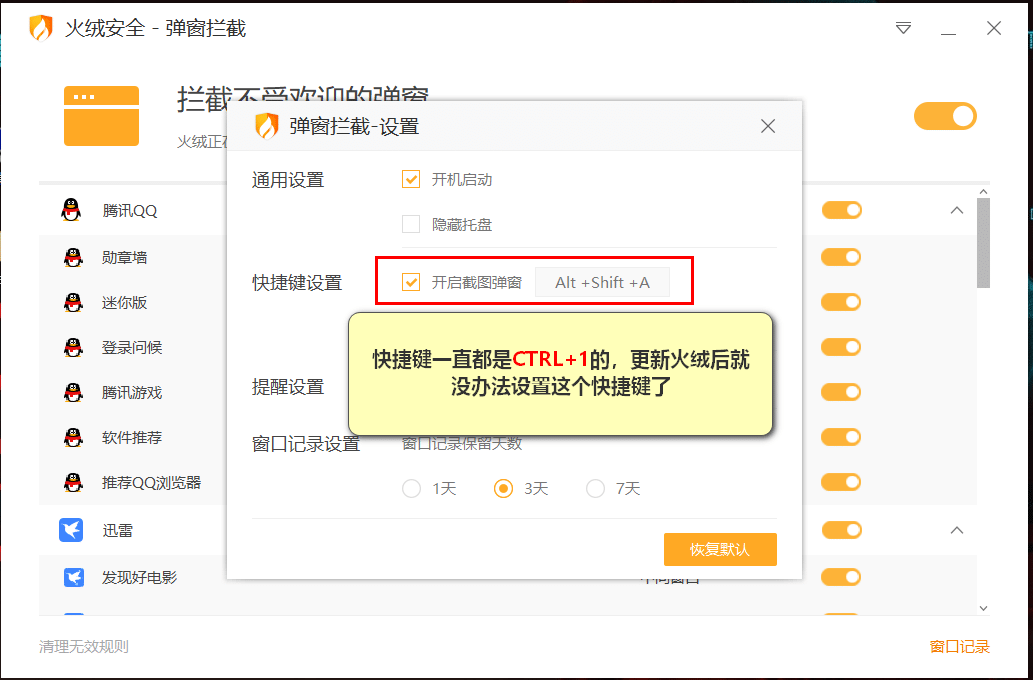
Task: Click the 腾讯QQ penguin icon
Action: (71, 210)
